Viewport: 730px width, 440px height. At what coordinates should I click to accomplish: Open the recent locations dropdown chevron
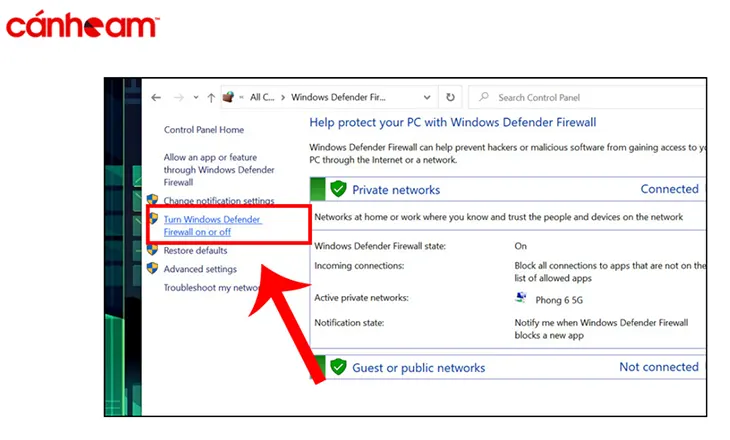(x=196, y=97)
